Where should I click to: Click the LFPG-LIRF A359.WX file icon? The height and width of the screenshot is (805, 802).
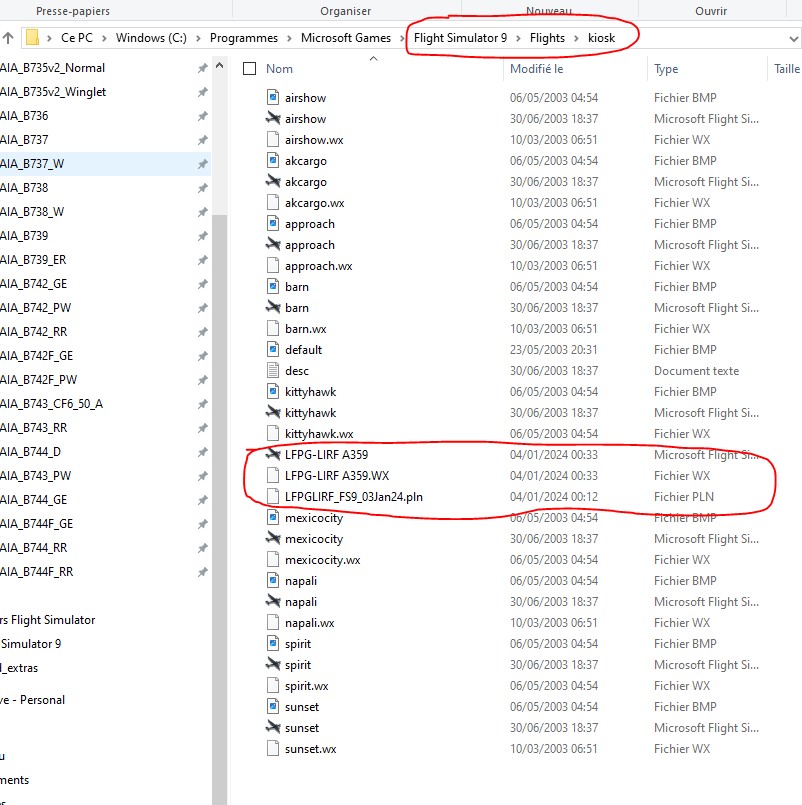tap(273, 475)
